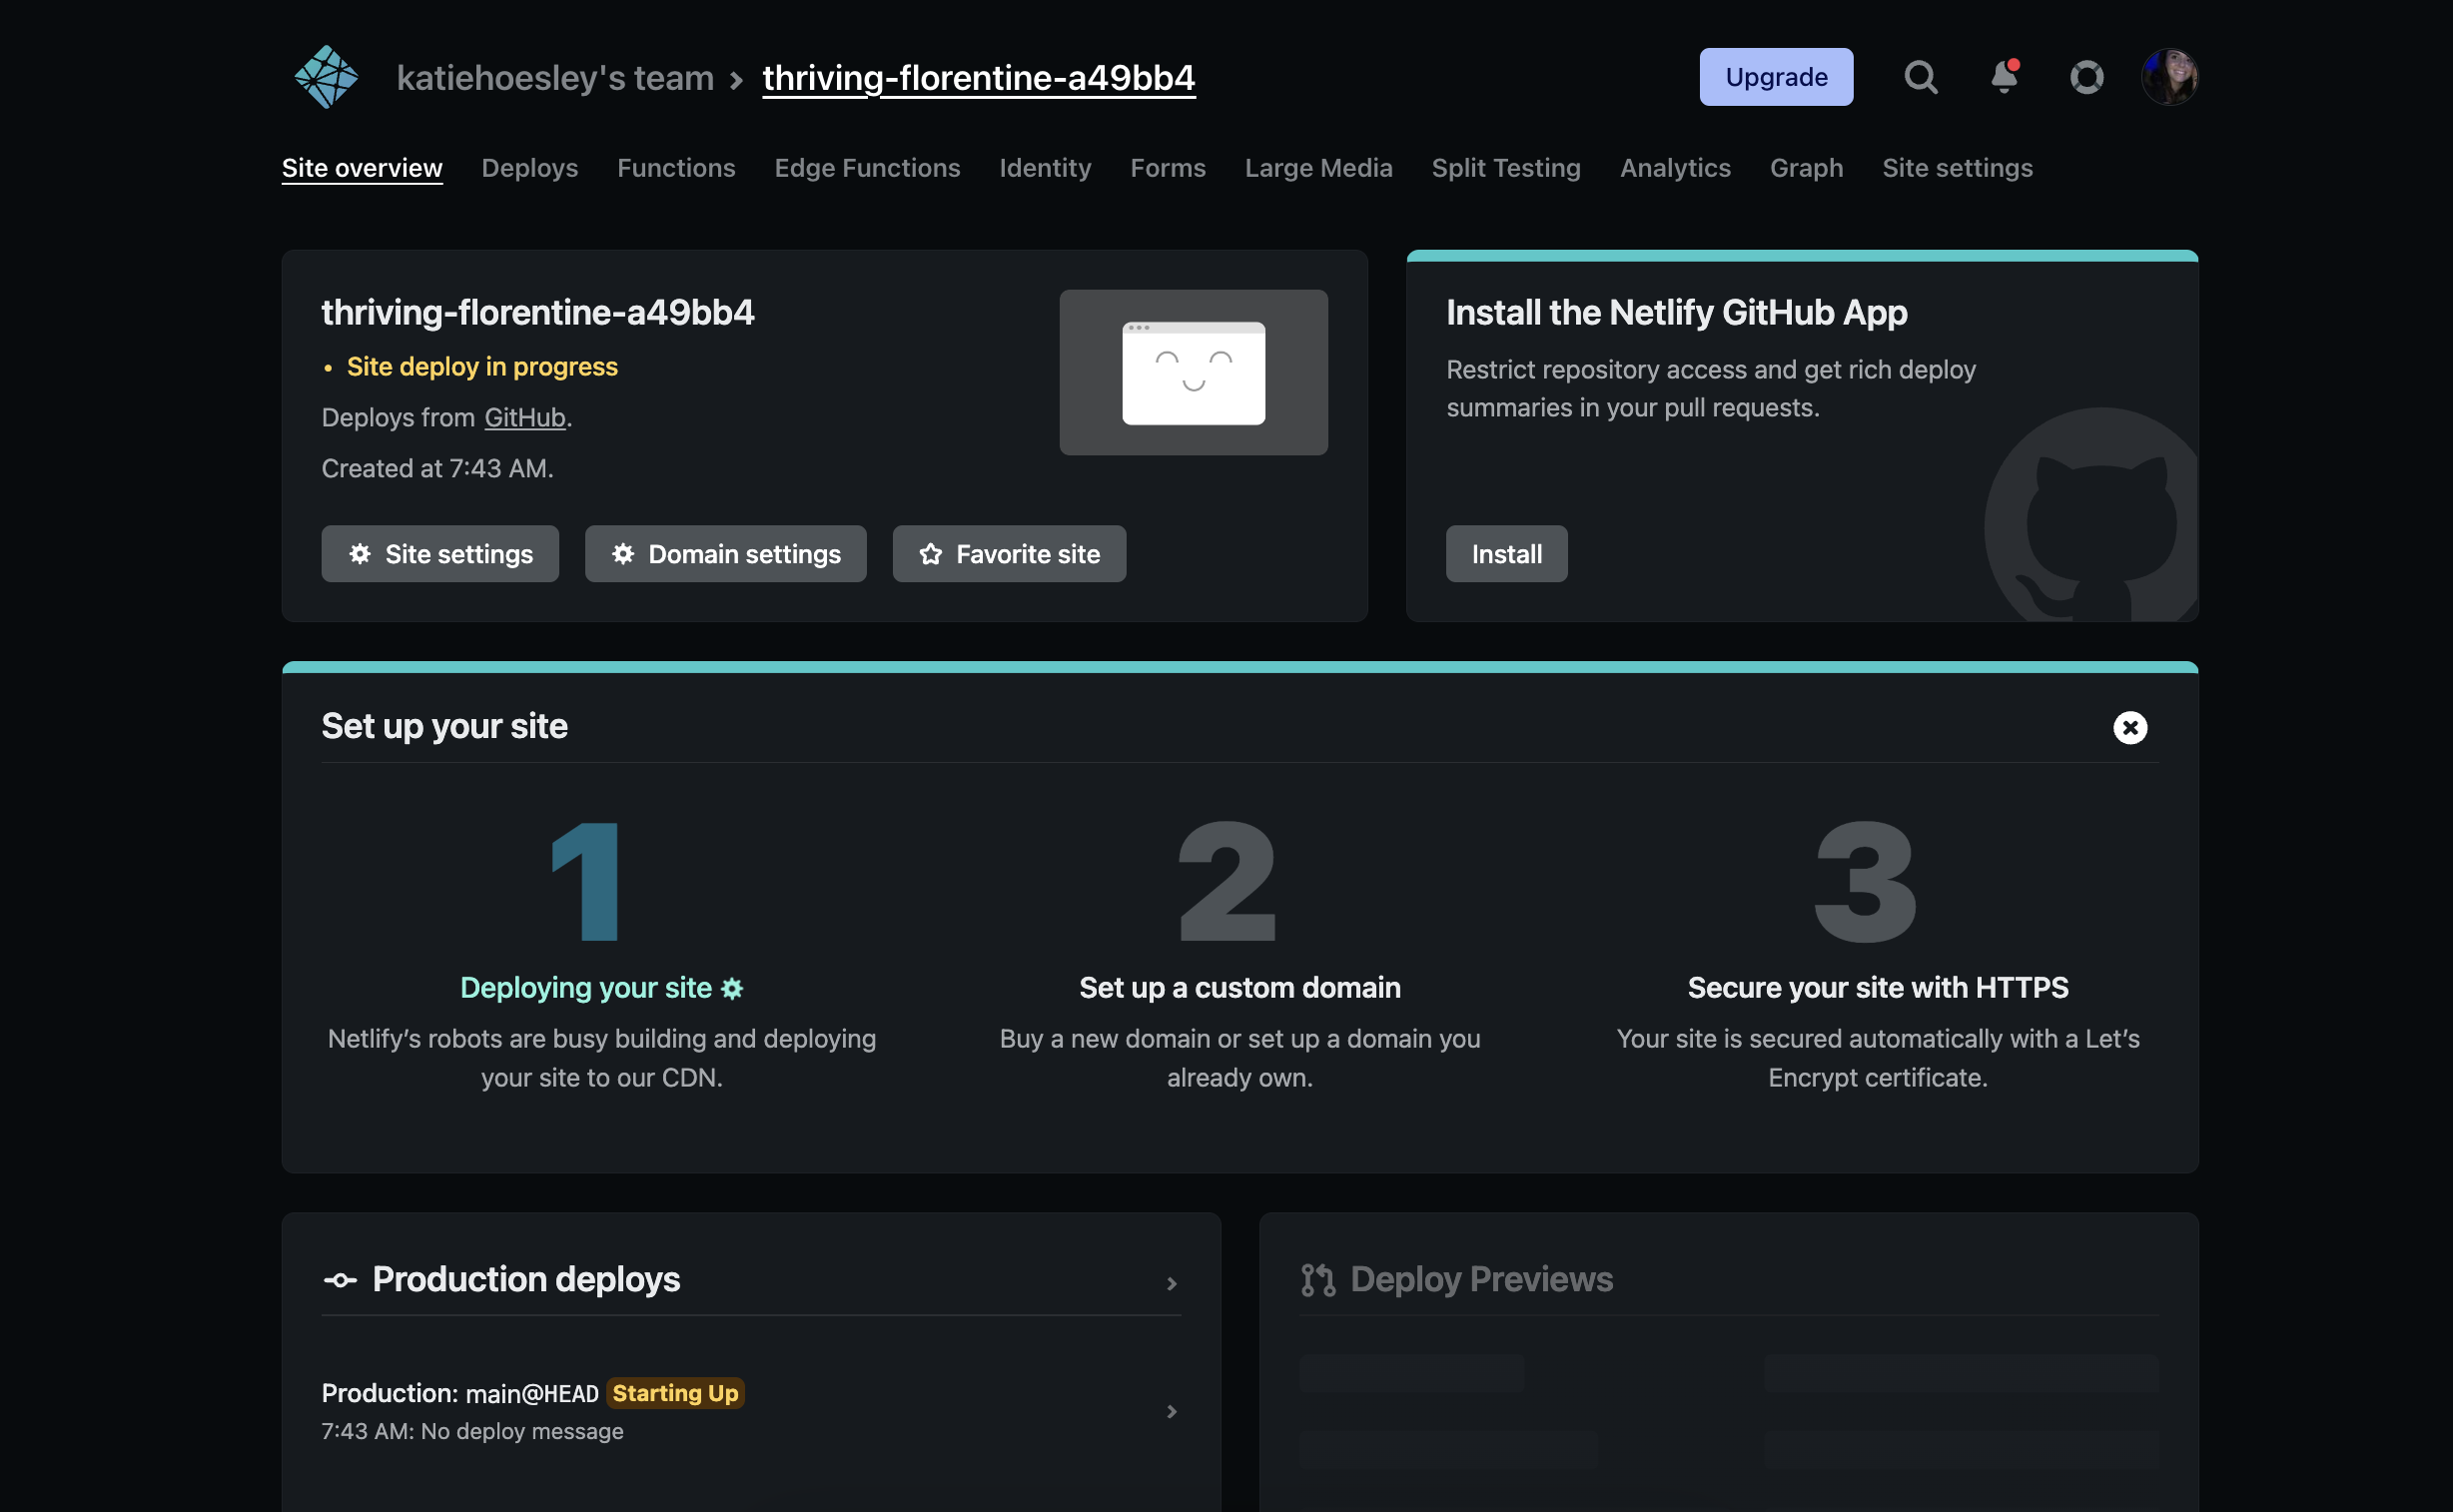Click the site preview thumbnail

[1193, 373]
